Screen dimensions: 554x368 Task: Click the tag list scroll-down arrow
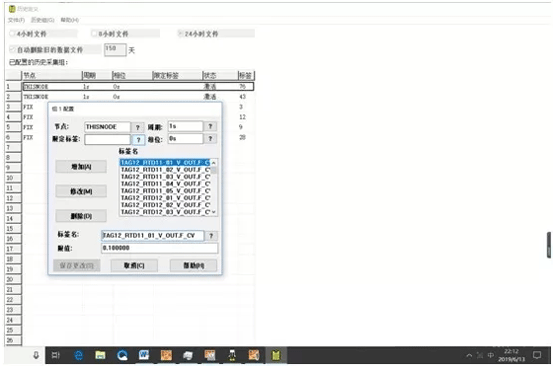(x=214, y=212)
